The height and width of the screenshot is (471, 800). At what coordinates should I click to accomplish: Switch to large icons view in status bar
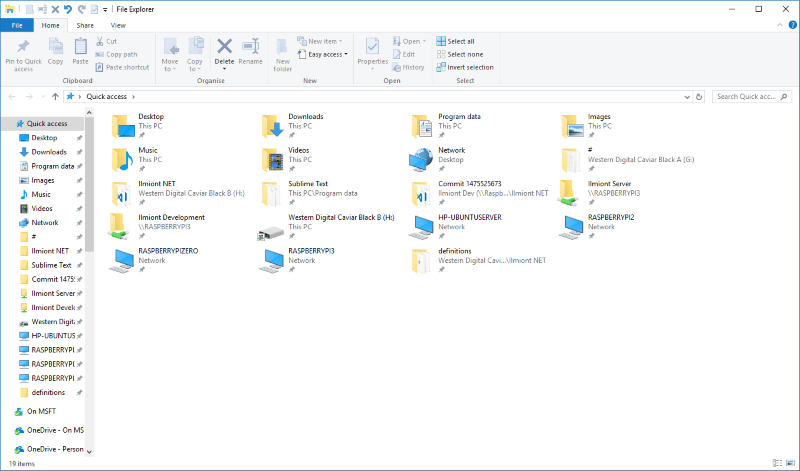(790, 464)
